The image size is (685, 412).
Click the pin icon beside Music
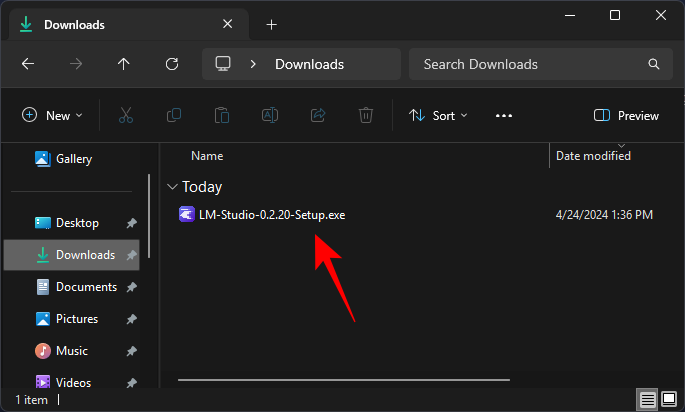pyautogui.click(x=131, y=351)
